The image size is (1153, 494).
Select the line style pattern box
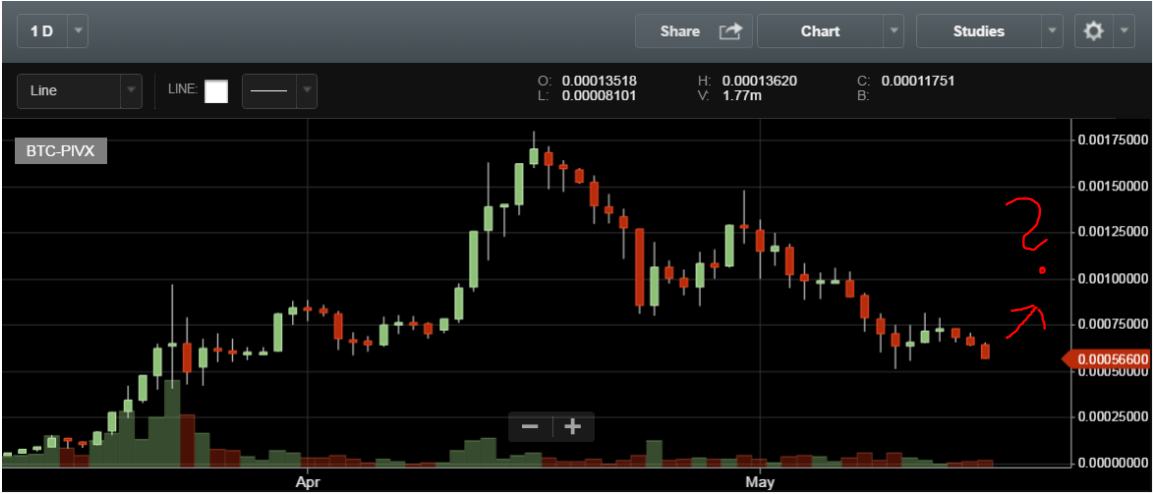coord(269,91)
